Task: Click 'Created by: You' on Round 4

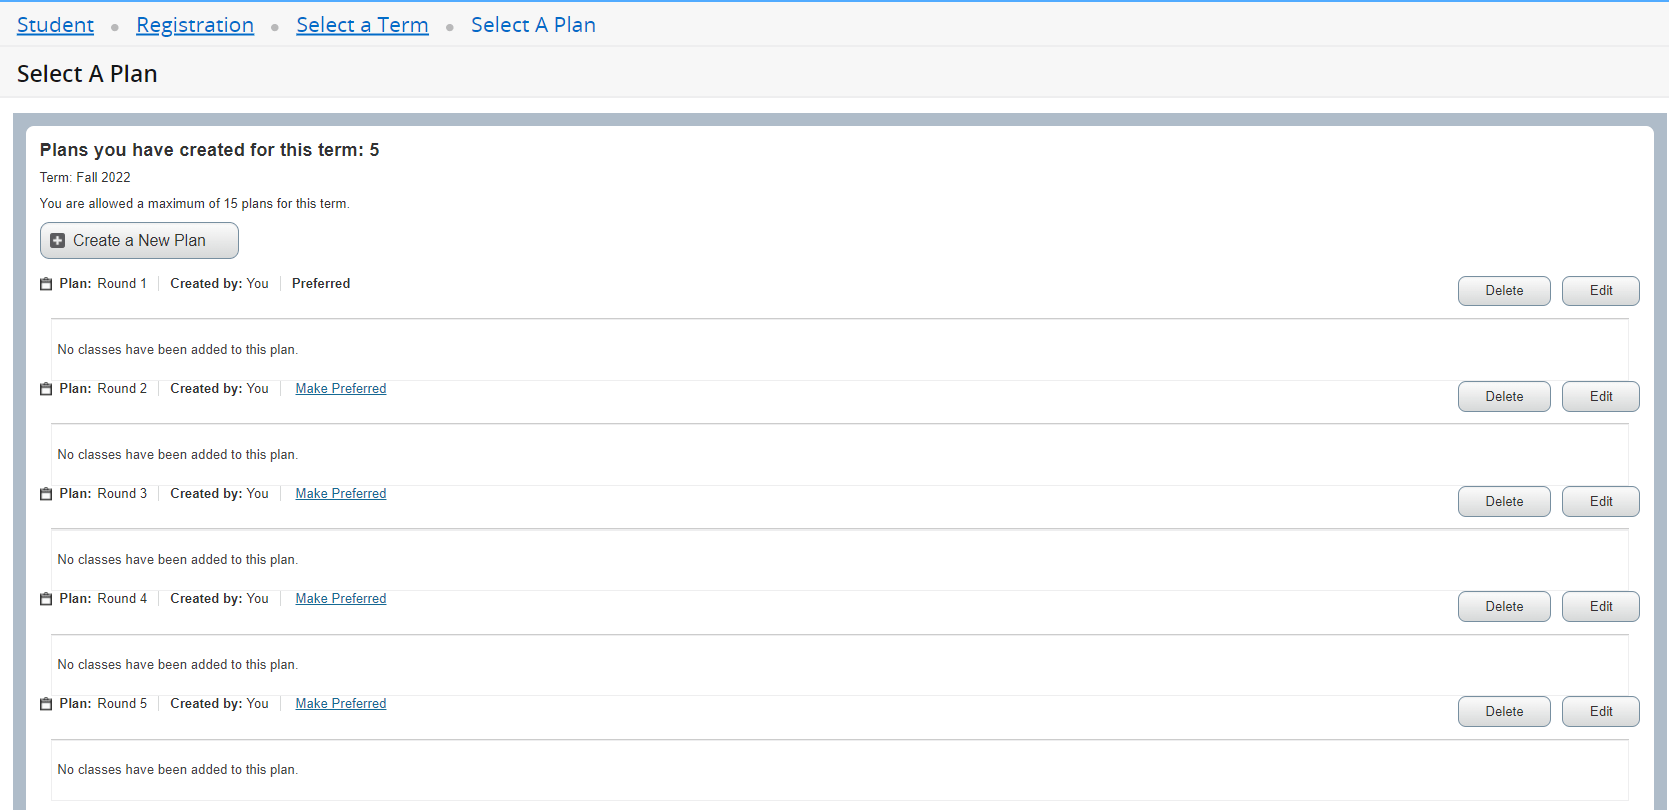Action: (219, 599)
